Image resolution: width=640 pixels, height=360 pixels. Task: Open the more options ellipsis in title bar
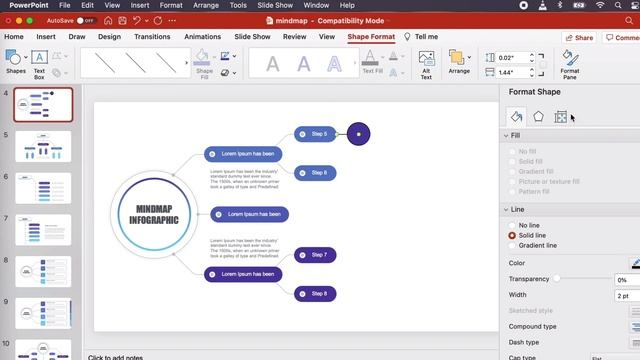pyautogui.click(x=172, y=20)
